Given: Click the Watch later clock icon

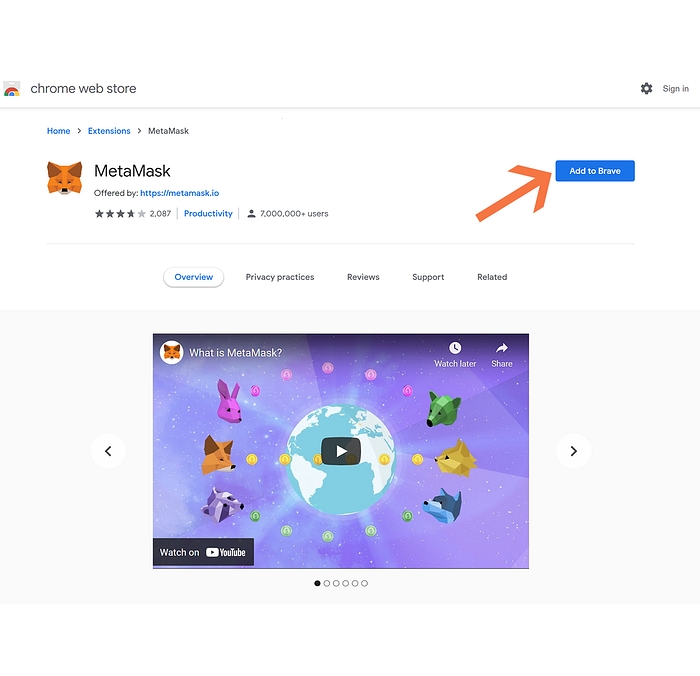Looking at the screenshot, I should (455, 347).
